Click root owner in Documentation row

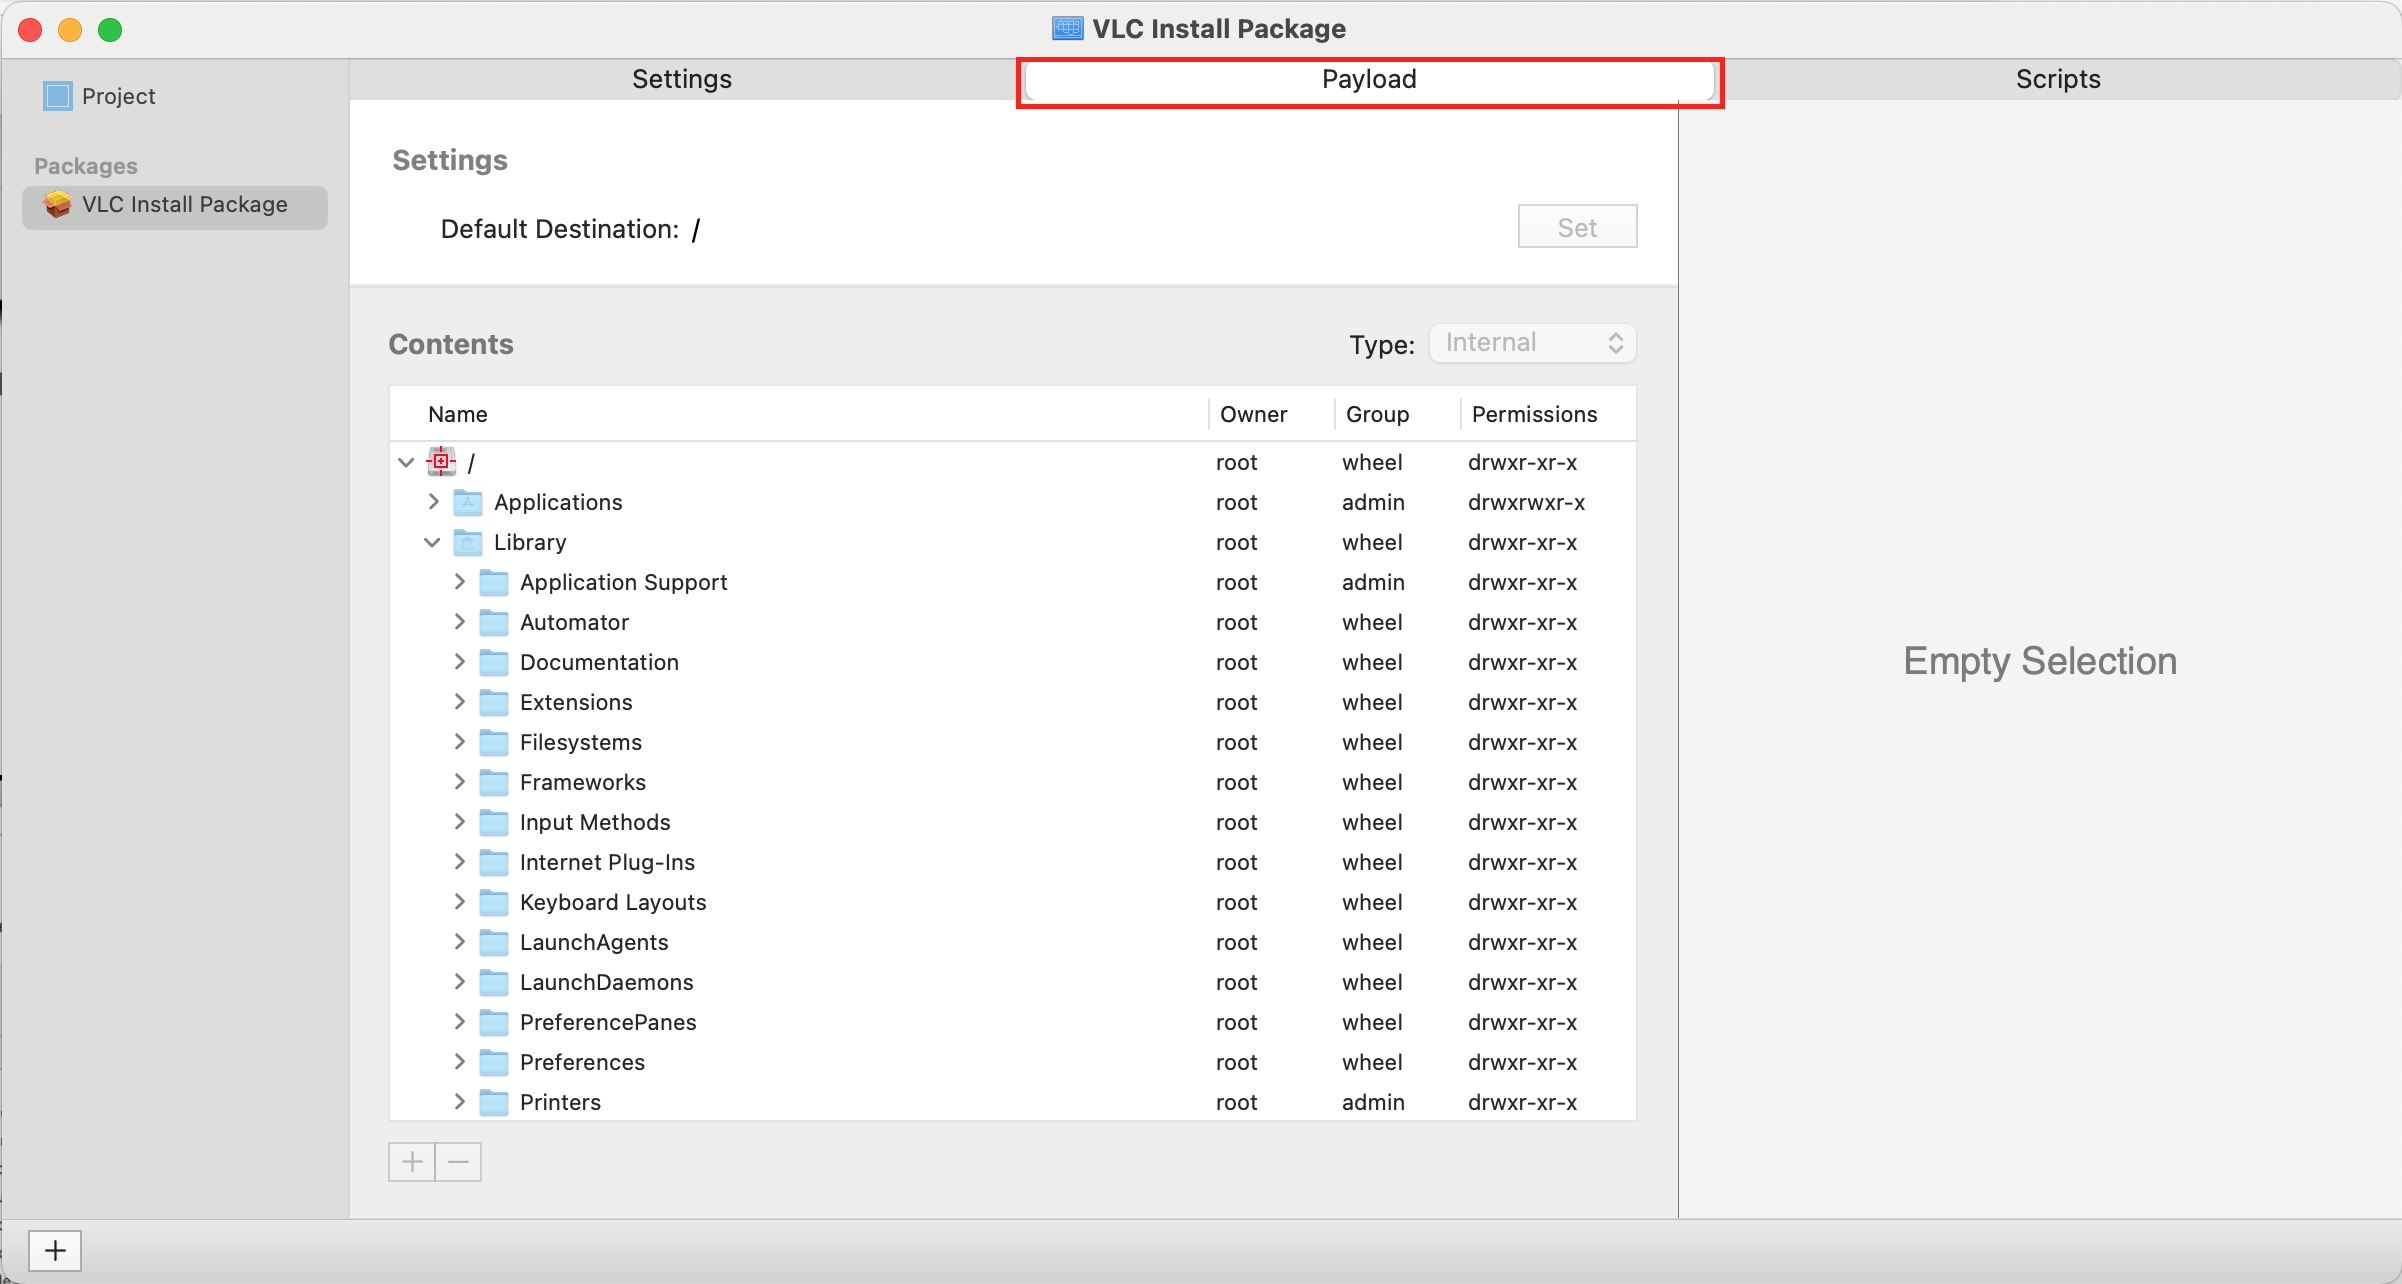[1236, 662]
